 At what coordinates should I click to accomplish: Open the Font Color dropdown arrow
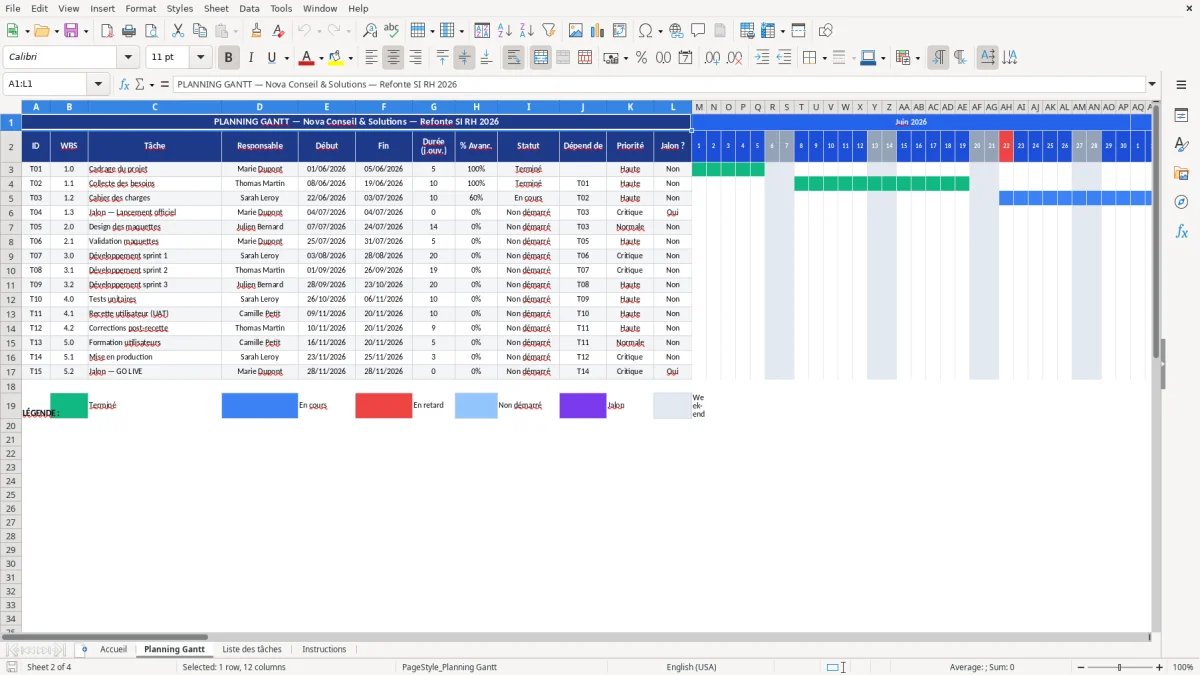pos(321,58)
